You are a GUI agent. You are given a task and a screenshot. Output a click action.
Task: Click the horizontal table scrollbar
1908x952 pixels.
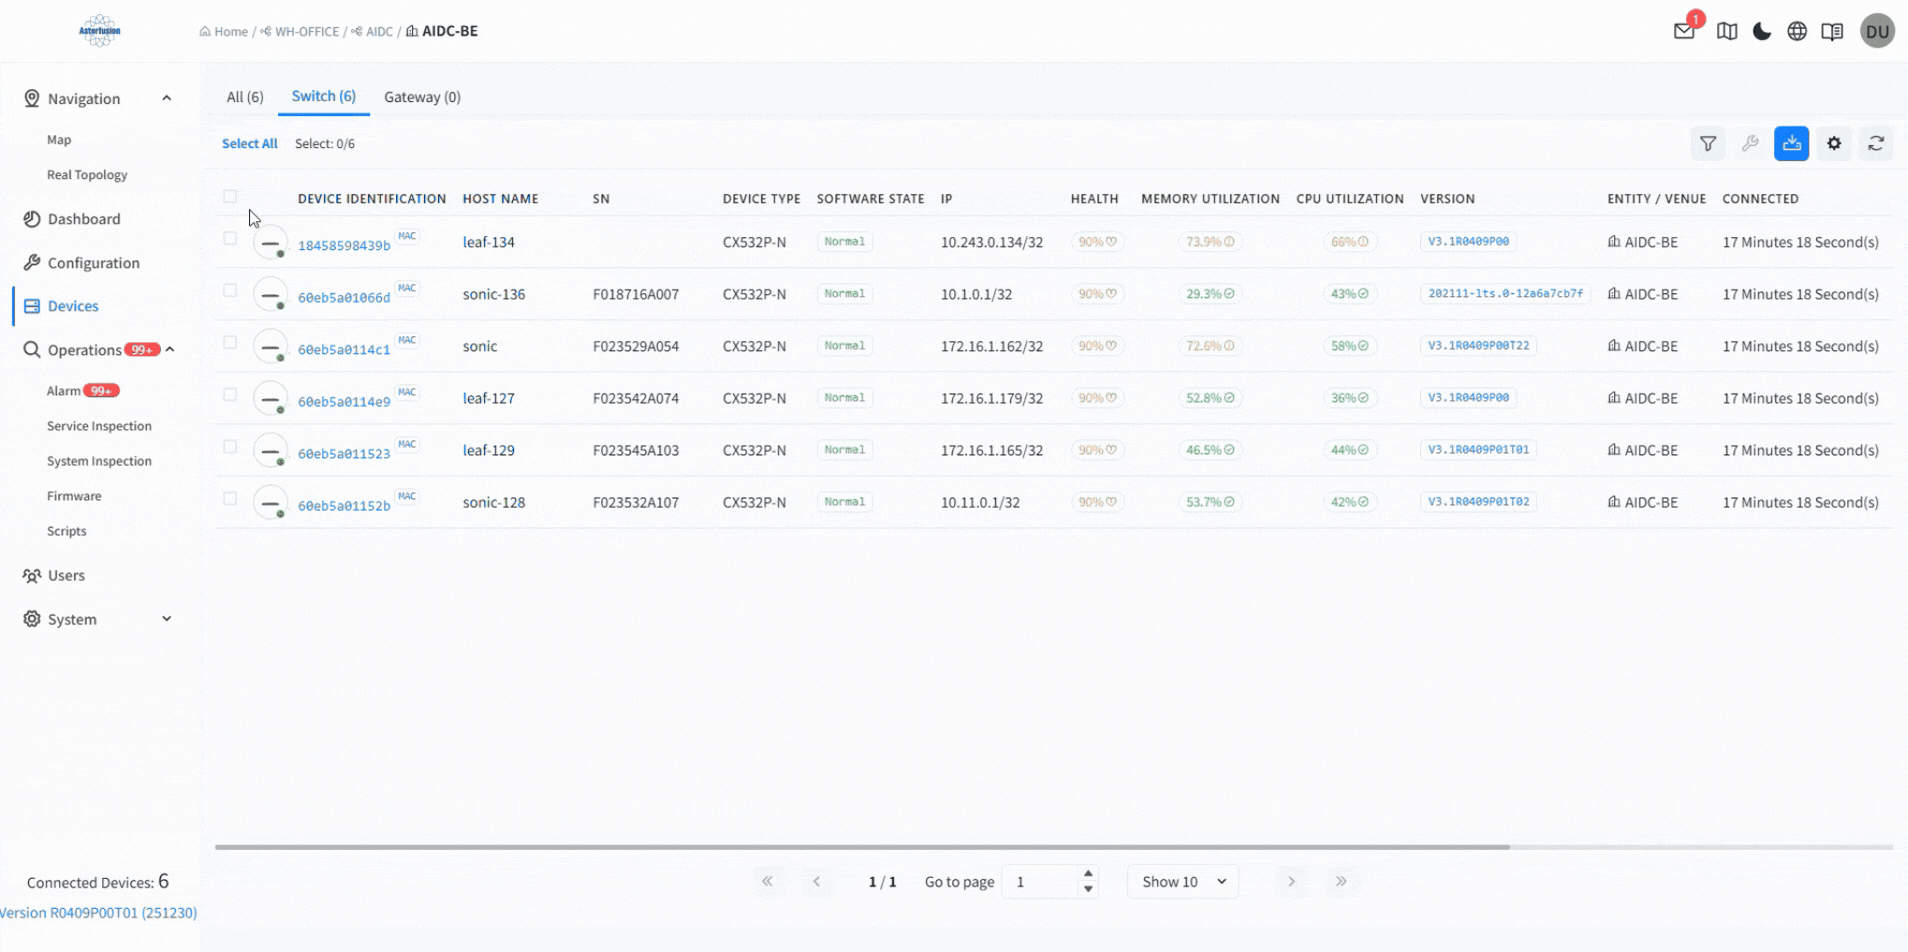coord(862,847)
